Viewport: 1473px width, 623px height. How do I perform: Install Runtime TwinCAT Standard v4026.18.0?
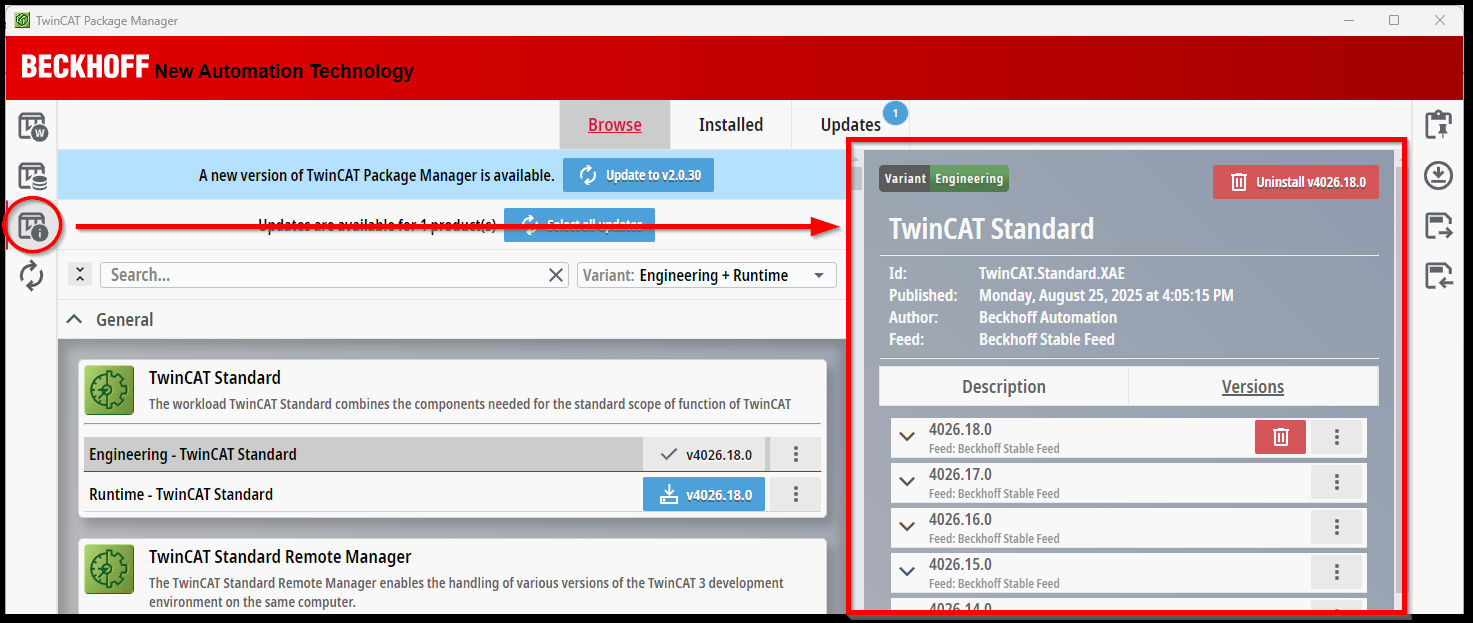(x=703, y=494)
